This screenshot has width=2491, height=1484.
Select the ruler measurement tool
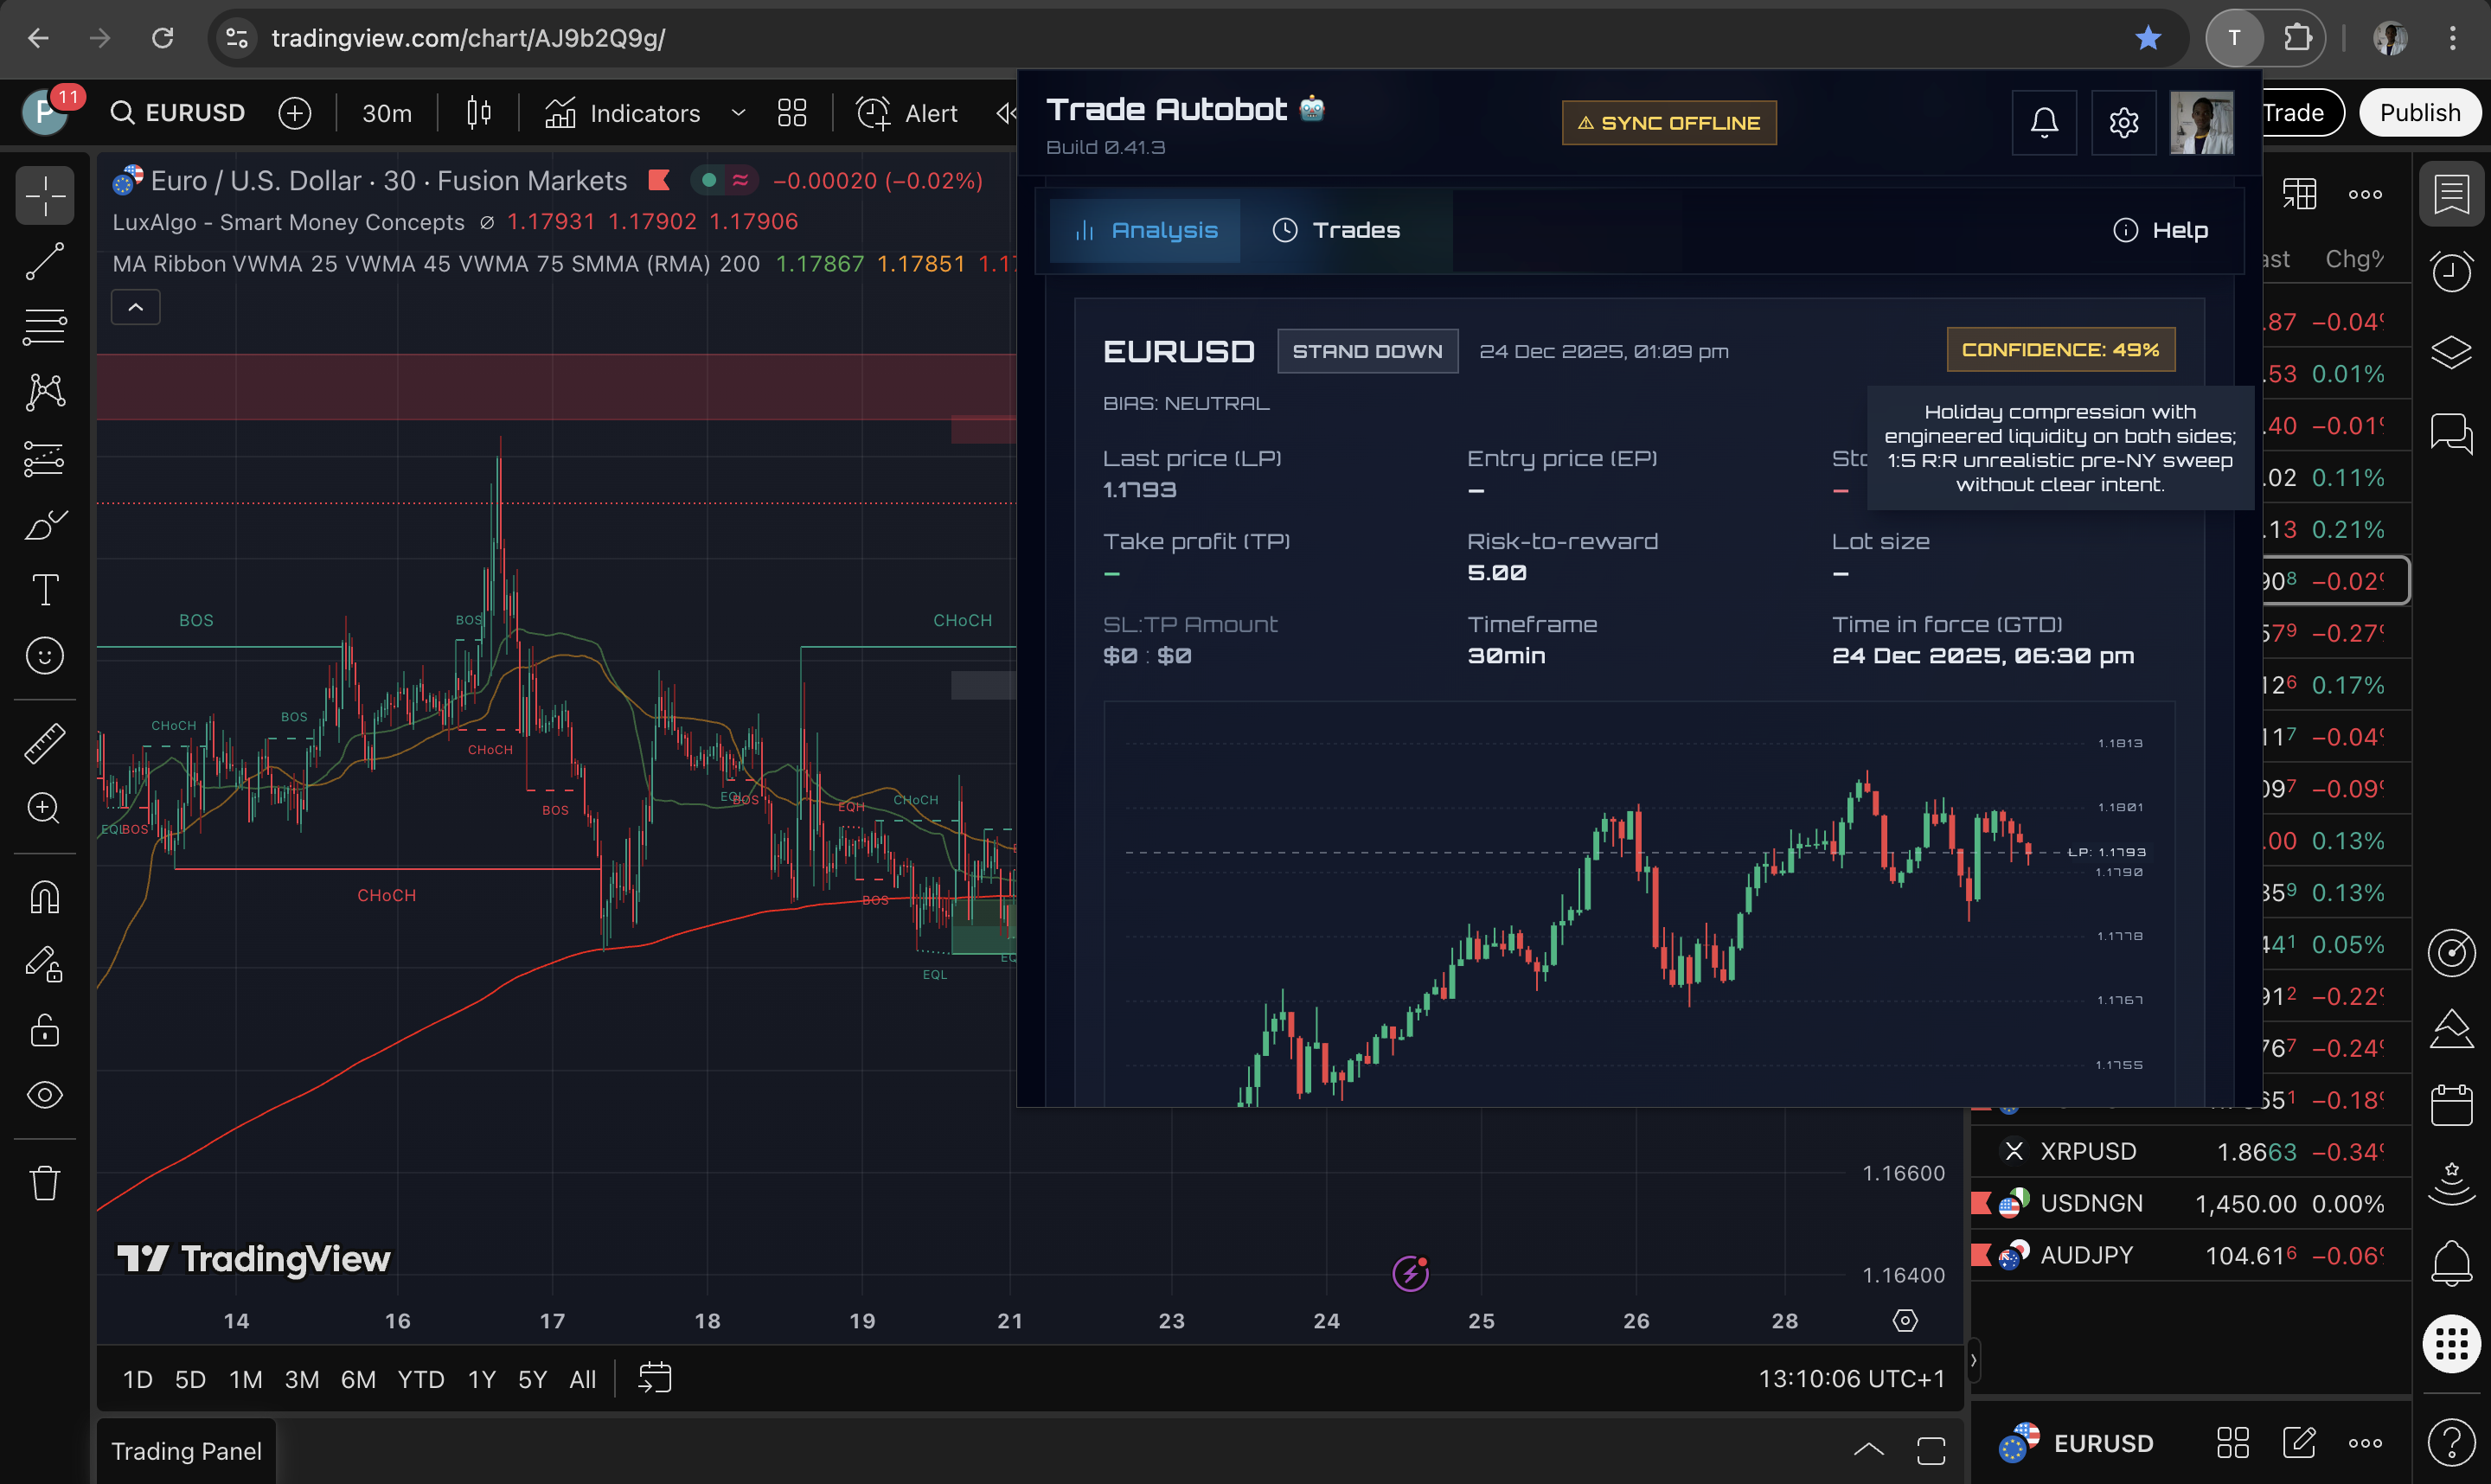44,743
